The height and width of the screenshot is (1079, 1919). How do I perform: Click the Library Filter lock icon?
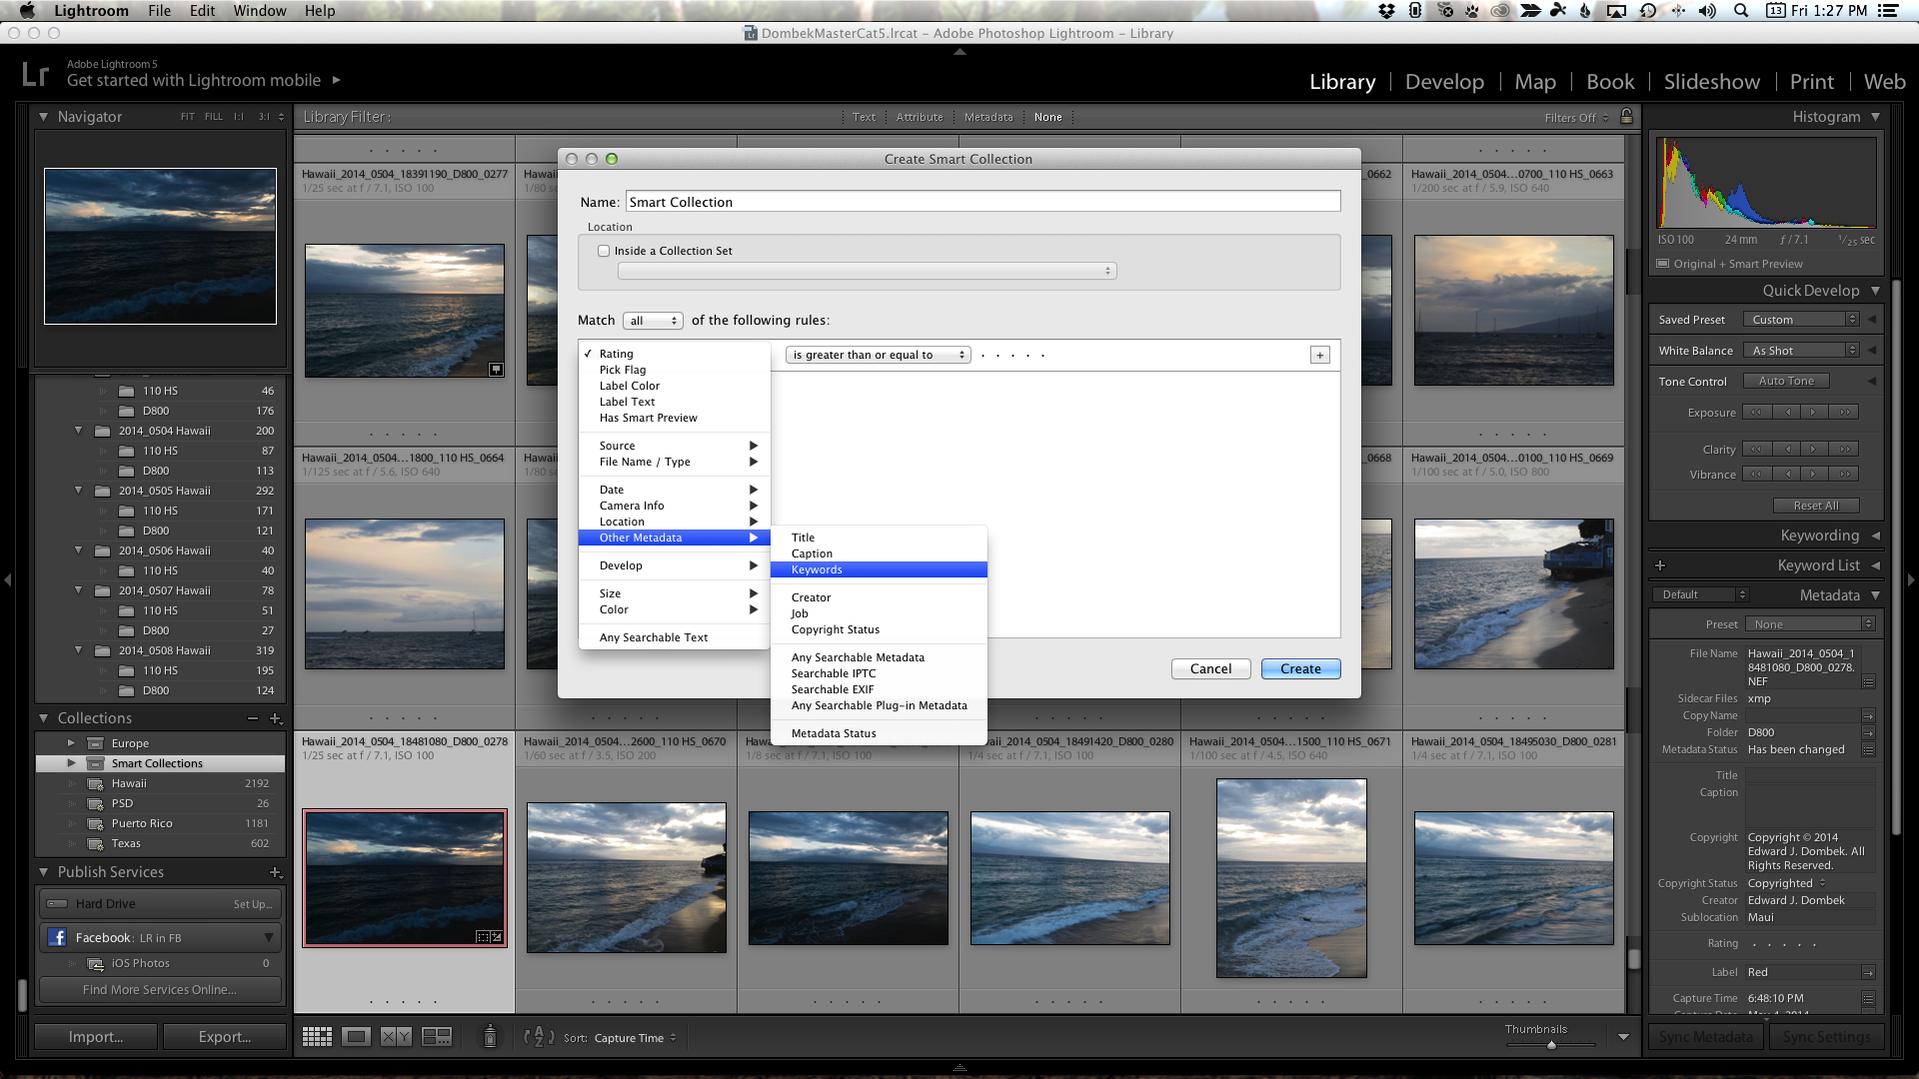tap(1626, 117)
